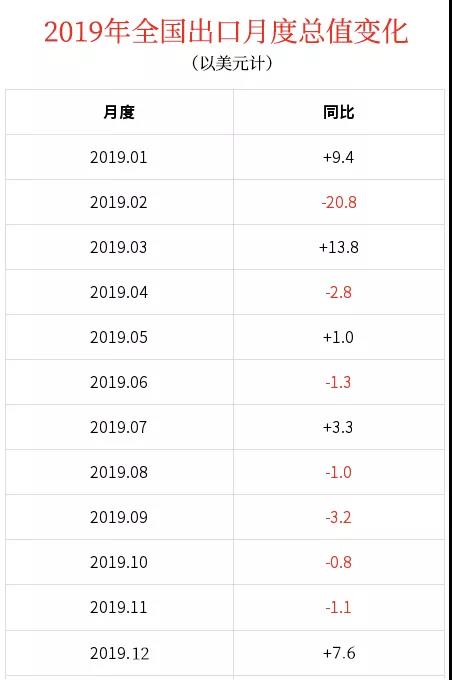The width and height of the screenshot is (452, 680).
Task: Click the +7.6 value for December
Action: [339, 653]
